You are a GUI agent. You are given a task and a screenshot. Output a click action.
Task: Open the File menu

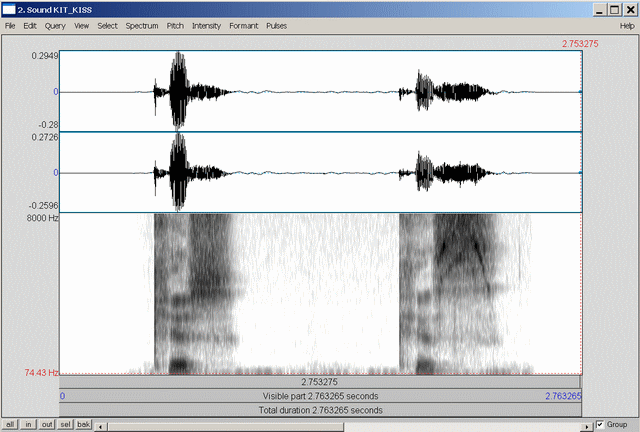tap(10, 25)
